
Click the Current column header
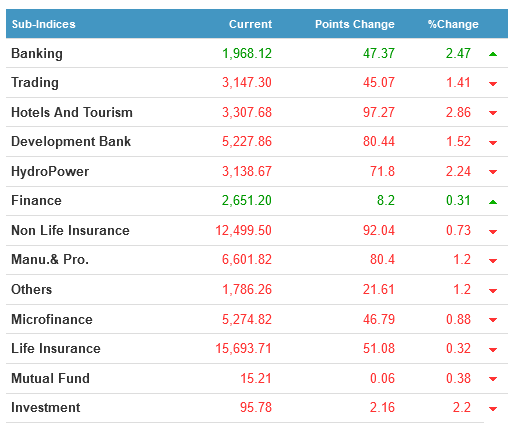[x=250, y=24]
